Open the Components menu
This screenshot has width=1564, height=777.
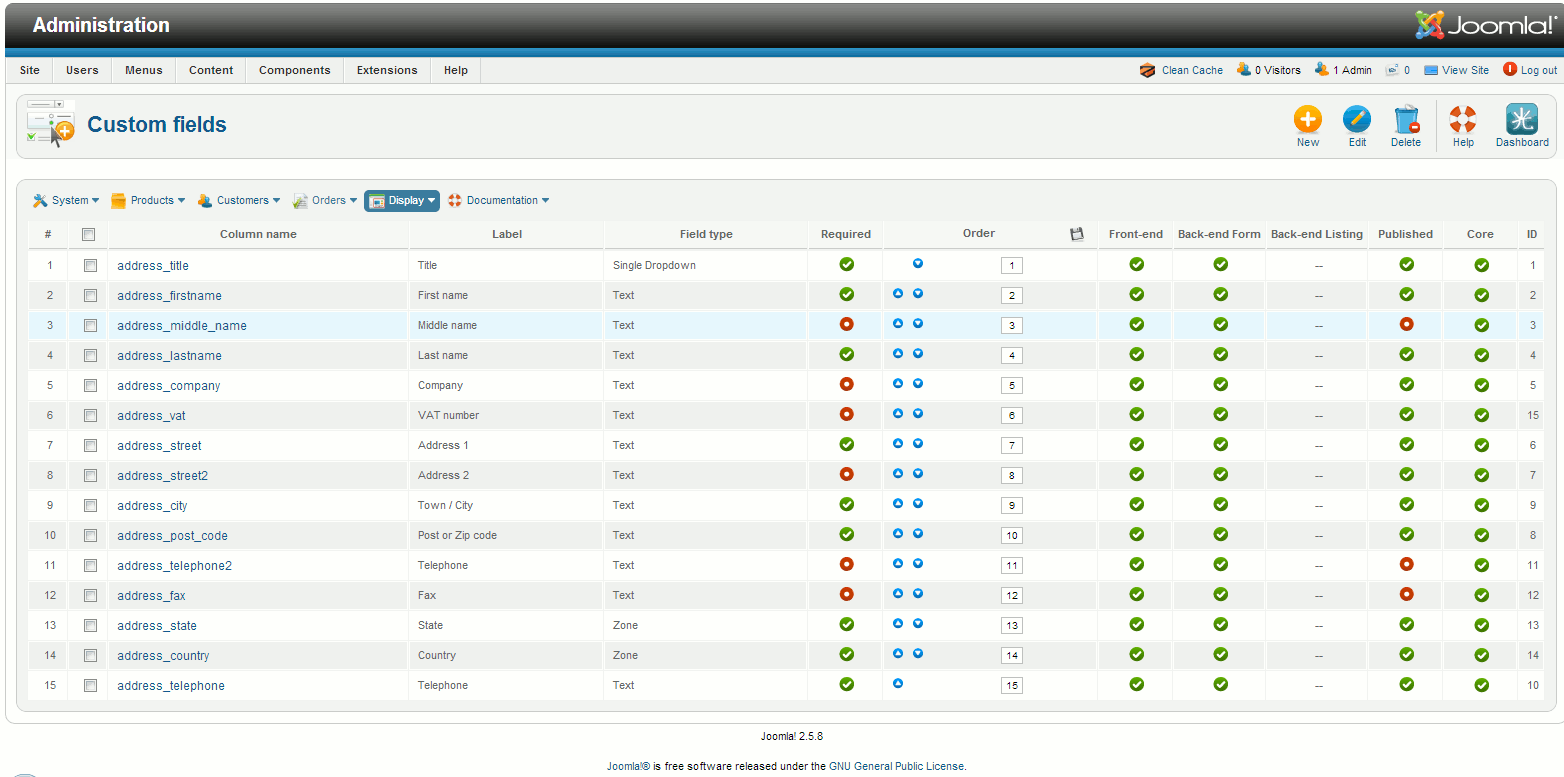(x=294, y=70)
